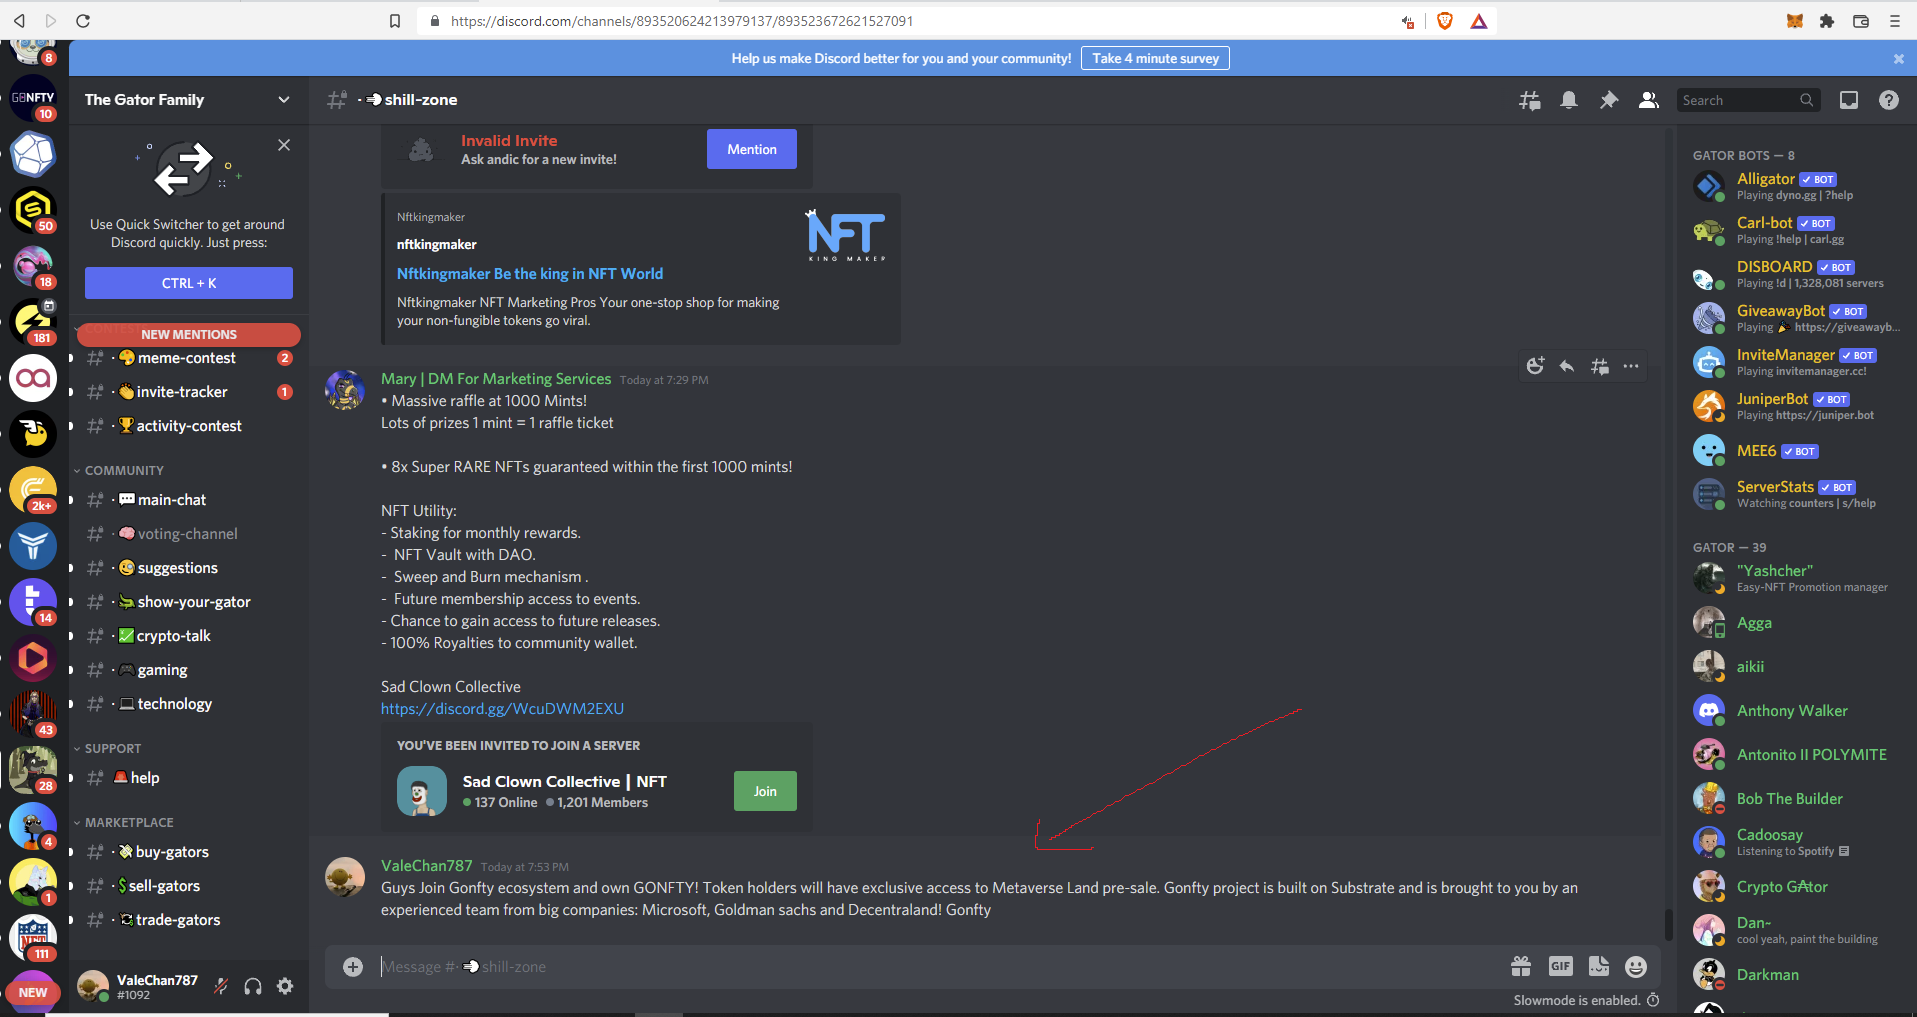Reply to Mary's message
The image size is (1917, 1017).
pyautogui.click(x=1567, y=366)
